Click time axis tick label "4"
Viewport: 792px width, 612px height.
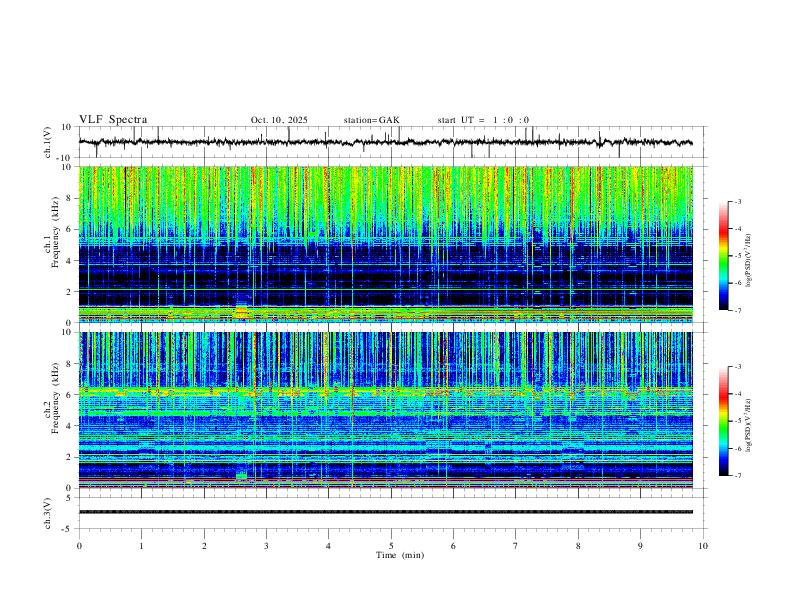[328, 546]
